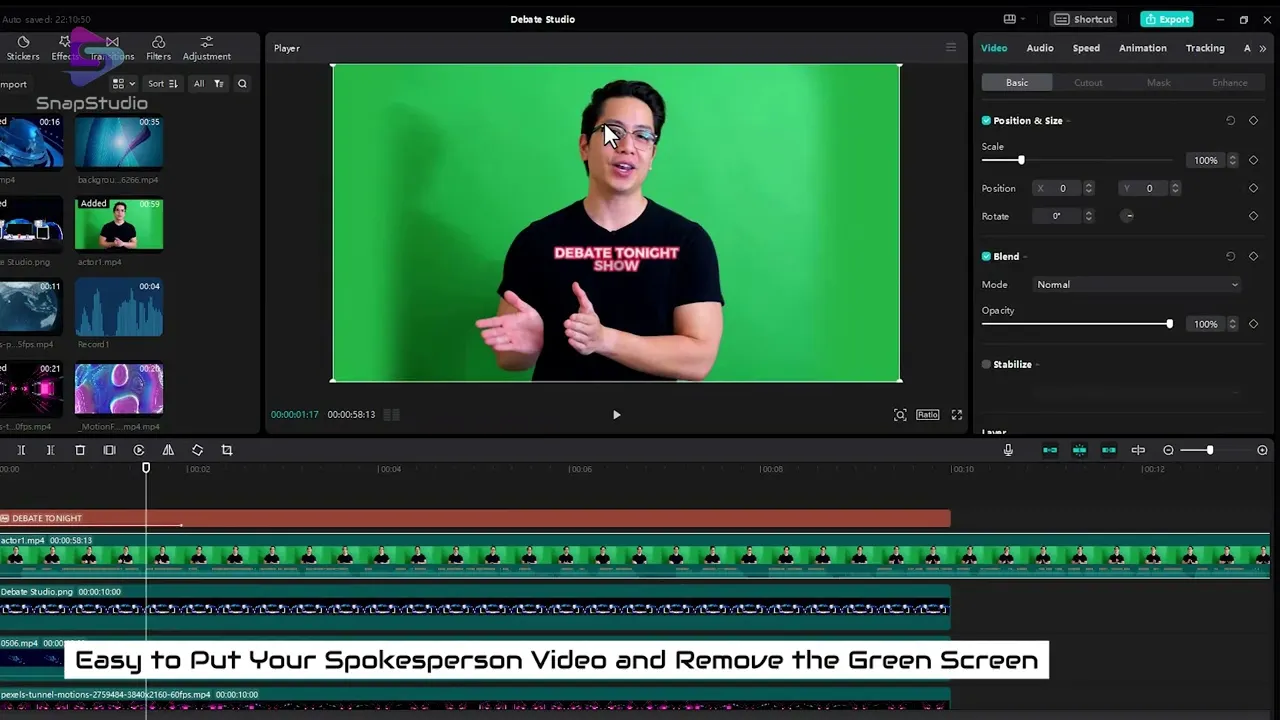
Task: Click the Position Y stepper arrows
Action: pos(1175,188)
